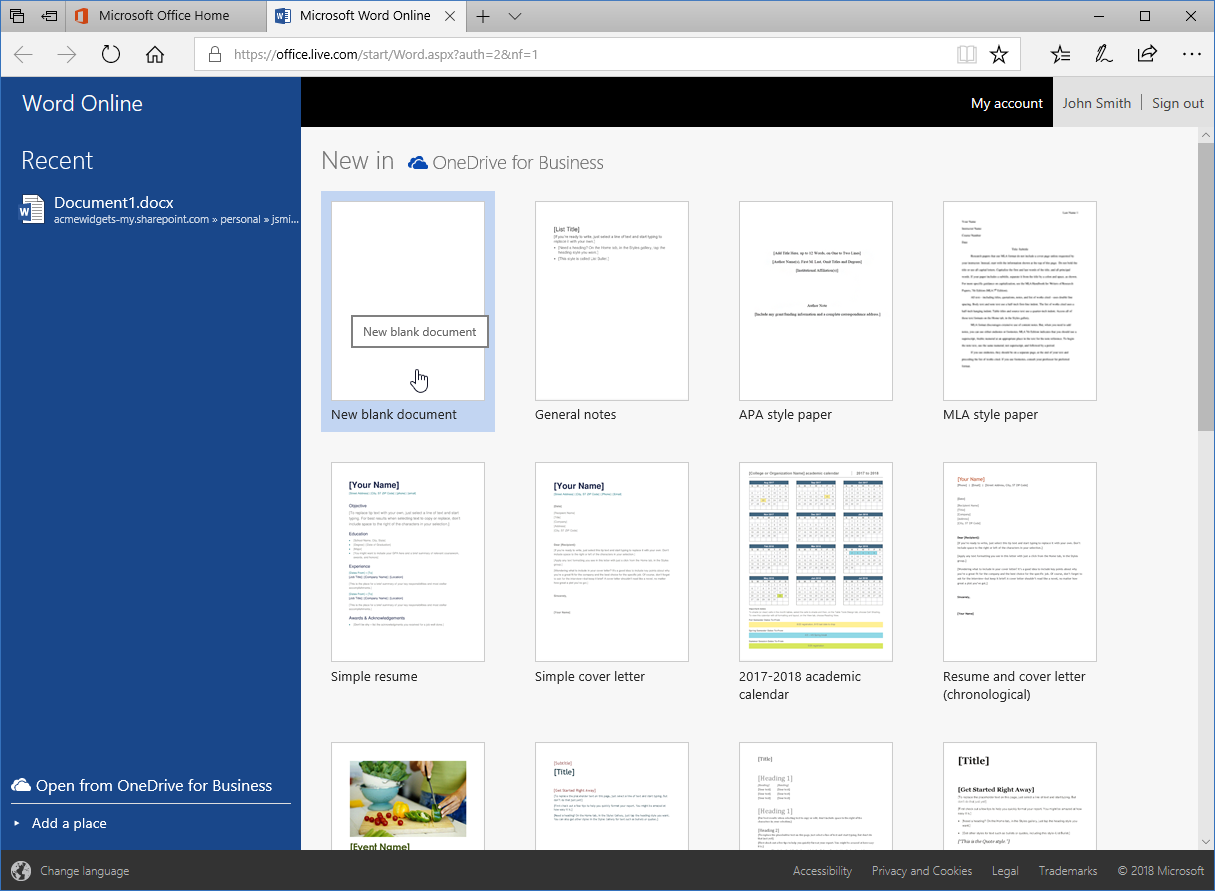Image resolution: width=1215 pixels, height=891 pixels.
Task: Go to the browser home page
Action: [x=154, y=54]
